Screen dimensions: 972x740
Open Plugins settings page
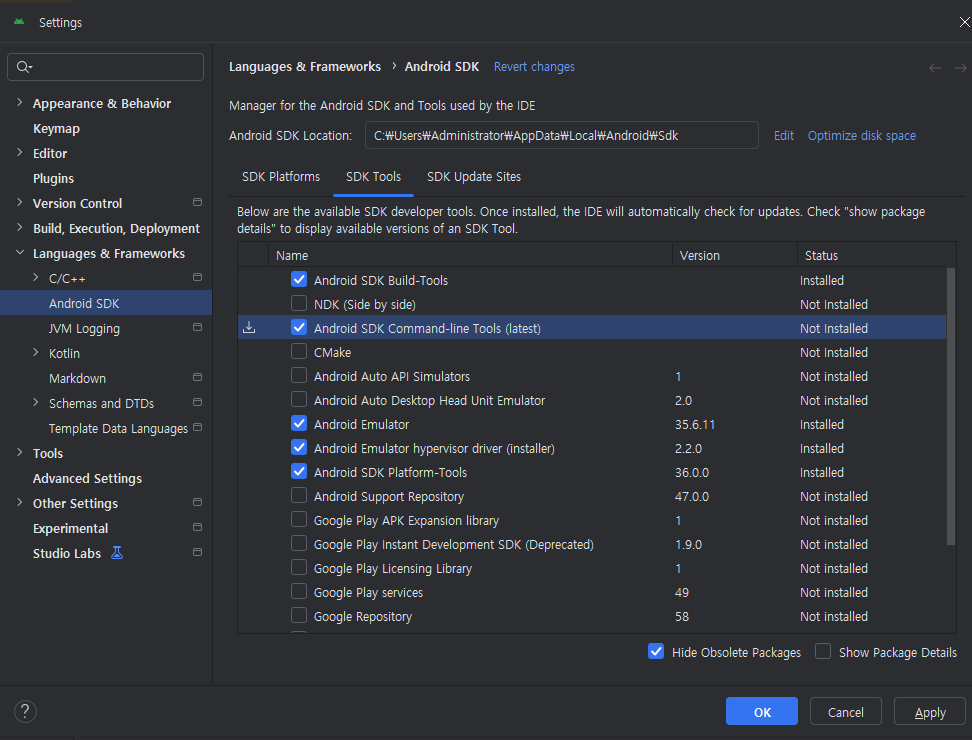(x=53, y=178)
